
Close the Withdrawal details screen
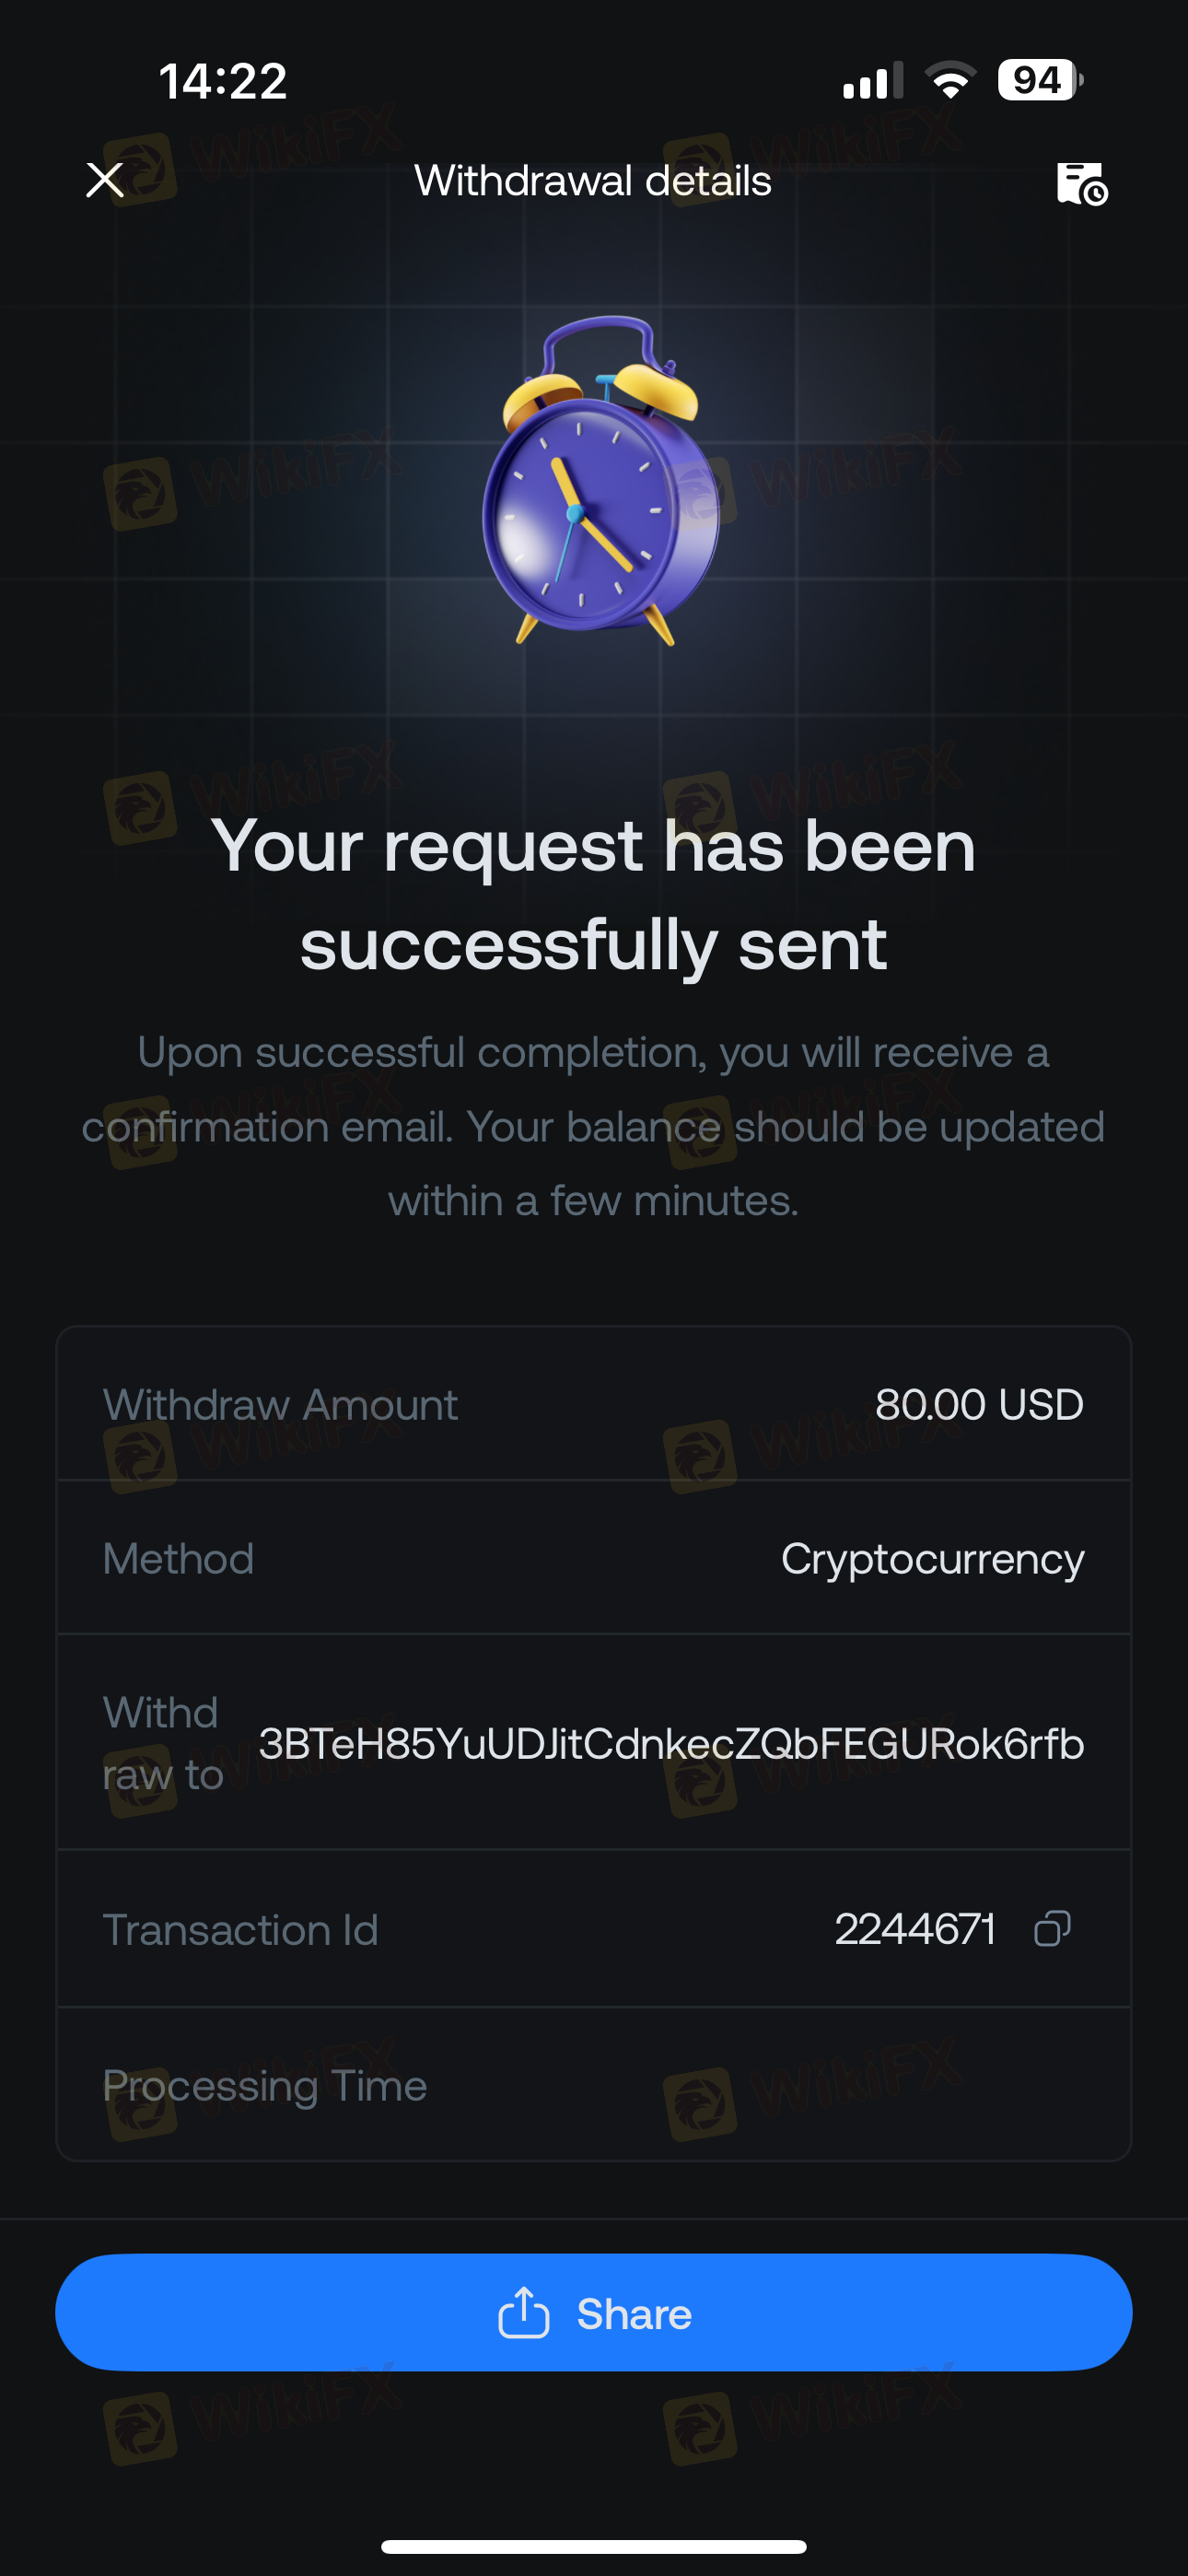105,181
